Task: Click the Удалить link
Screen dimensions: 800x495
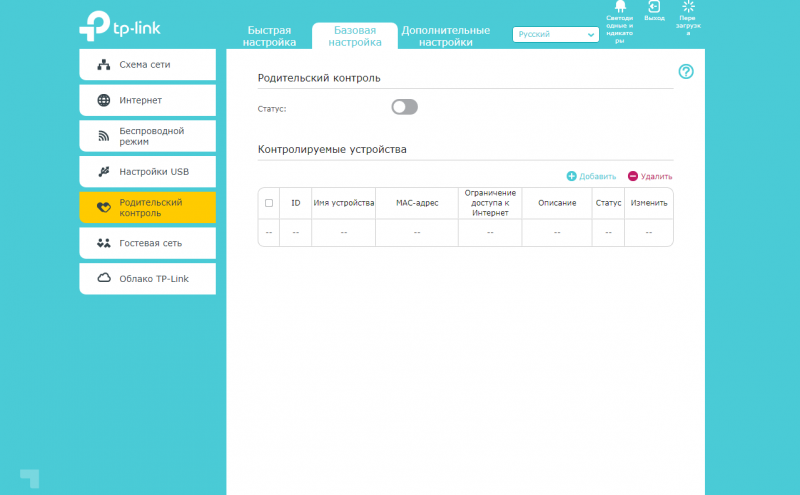Action: pos(656,177)
